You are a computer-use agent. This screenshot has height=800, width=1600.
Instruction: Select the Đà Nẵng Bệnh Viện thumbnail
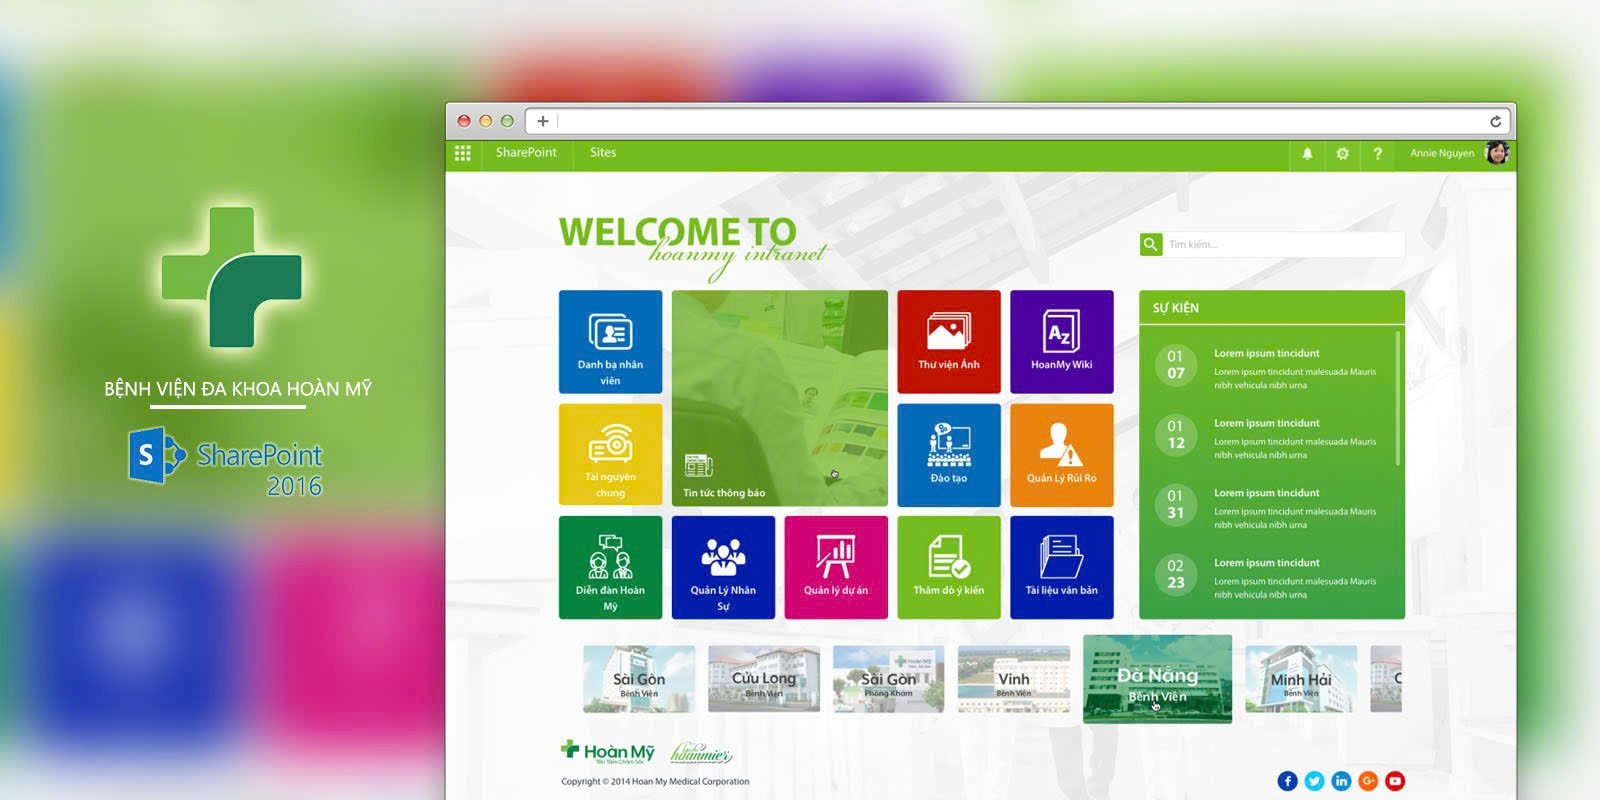tap(1157, 679)
